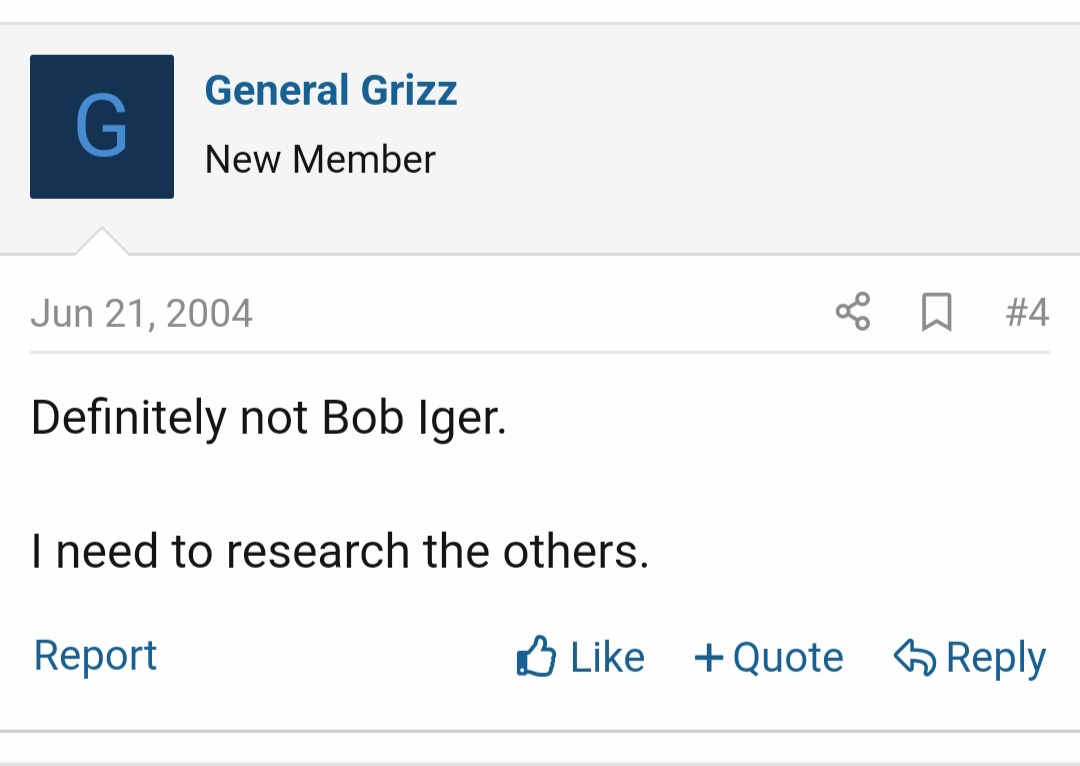Open the General Grizz avatar
The image size is (1080, 766).
[x=102, y=127]
